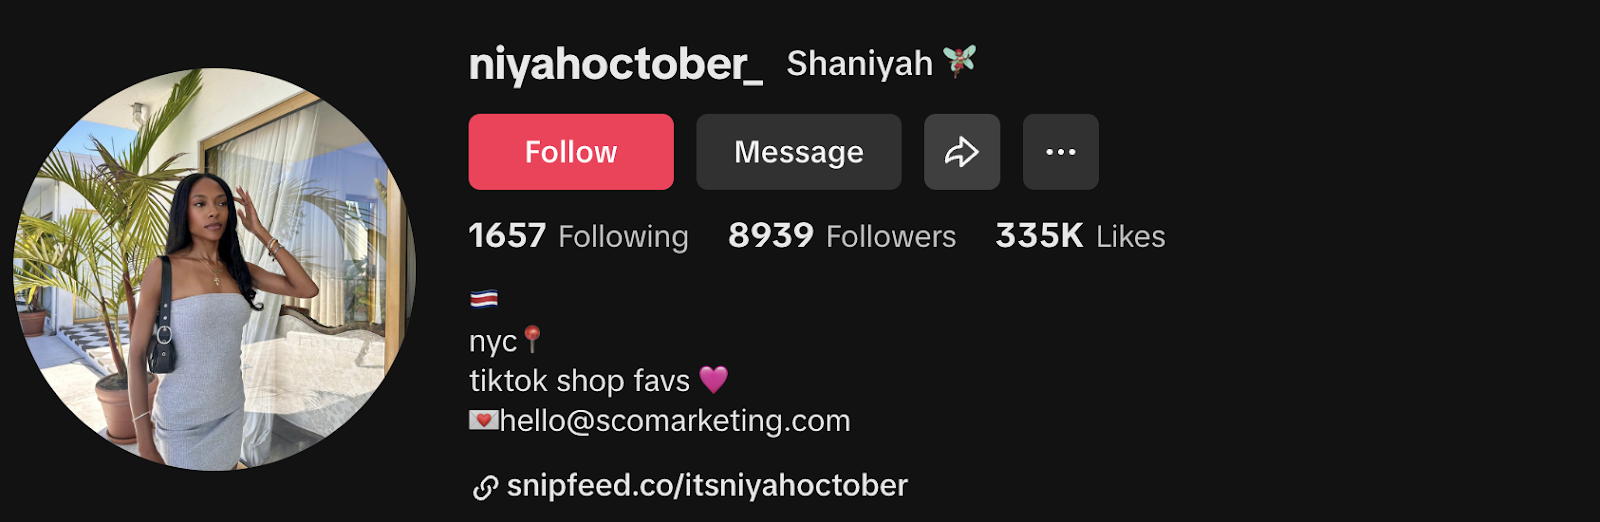Click the fairy emoji next to Shaniyah

coord(959,62)
